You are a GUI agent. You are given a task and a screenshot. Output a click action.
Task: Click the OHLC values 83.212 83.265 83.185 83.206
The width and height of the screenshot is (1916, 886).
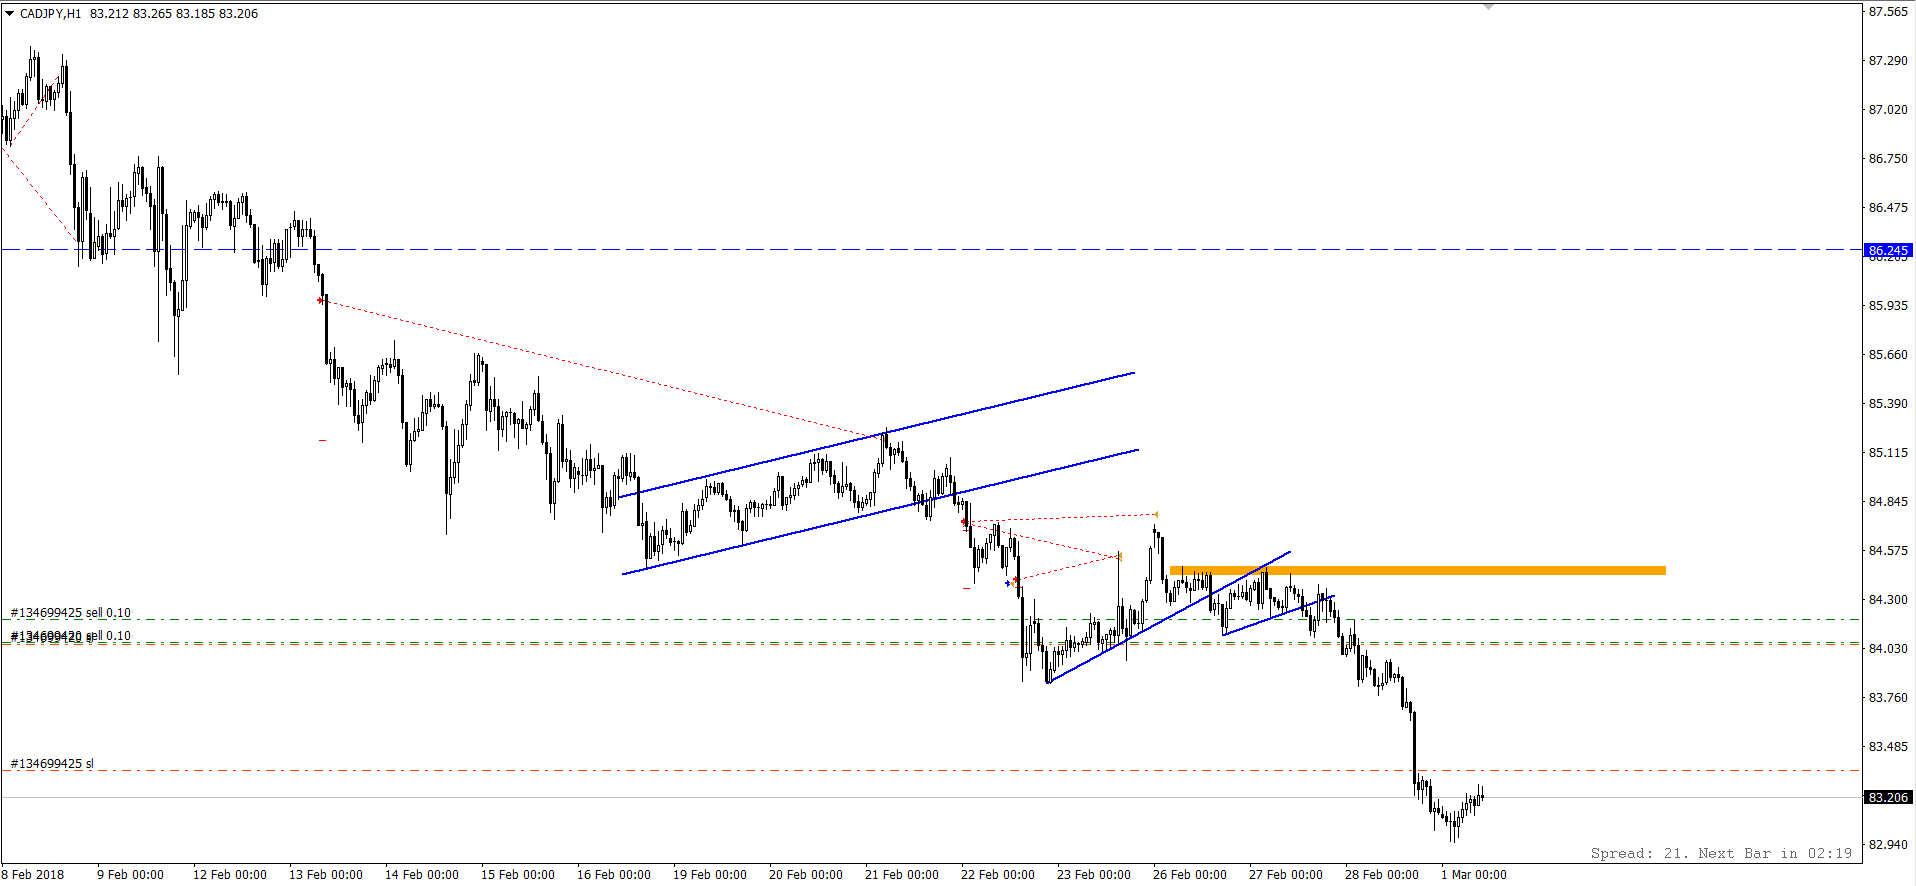click(174, 14)
